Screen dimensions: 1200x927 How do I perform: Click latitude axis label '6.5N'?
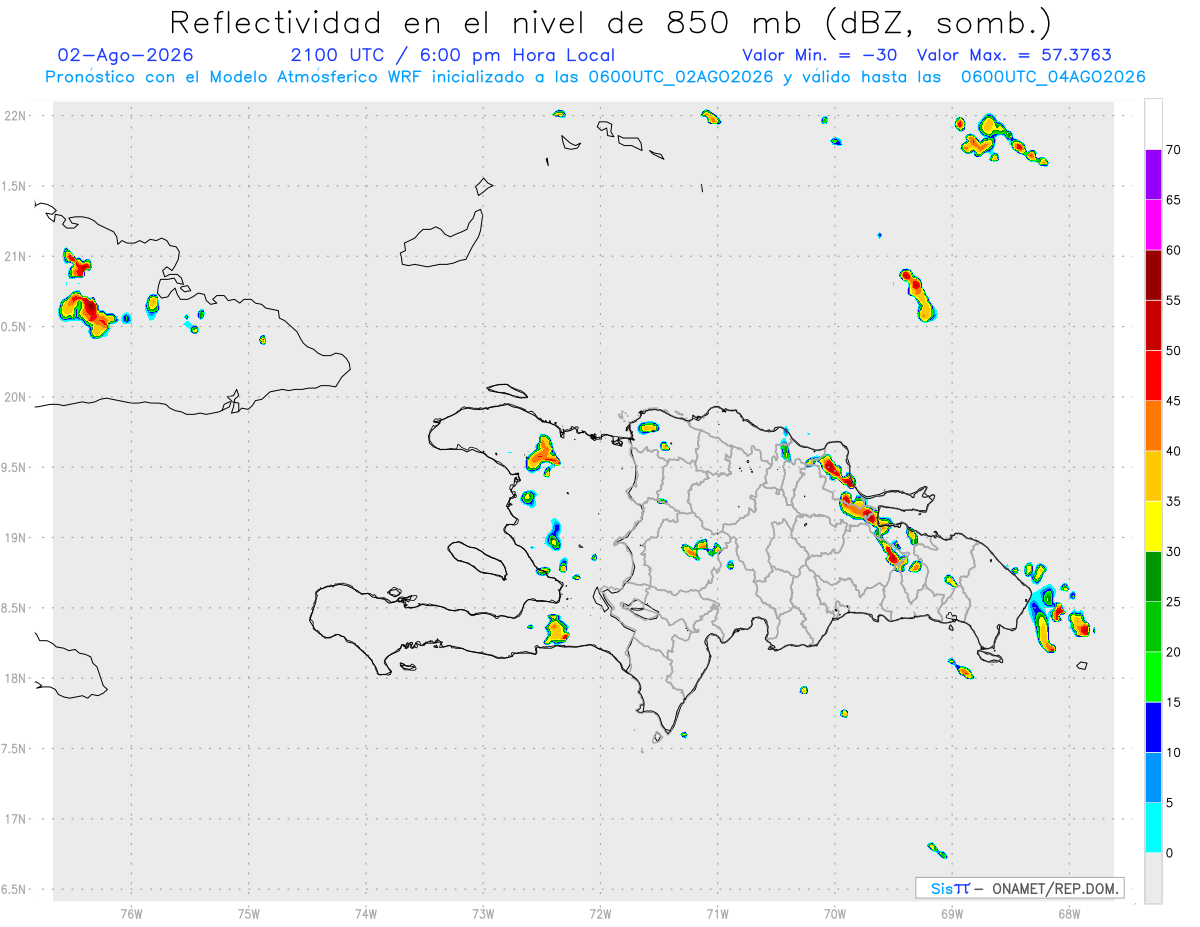pyautogui.click(x=15, y=890)
